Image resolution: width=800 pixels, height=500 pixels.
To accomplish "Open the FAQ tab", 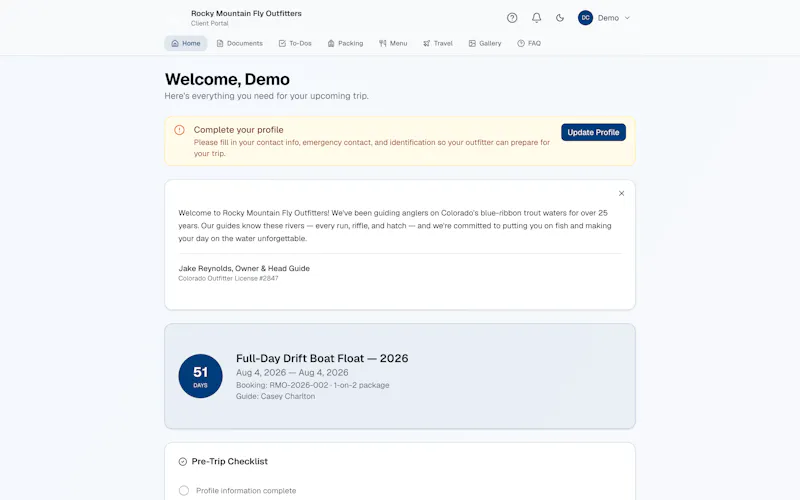I will (x=529, y=43).
